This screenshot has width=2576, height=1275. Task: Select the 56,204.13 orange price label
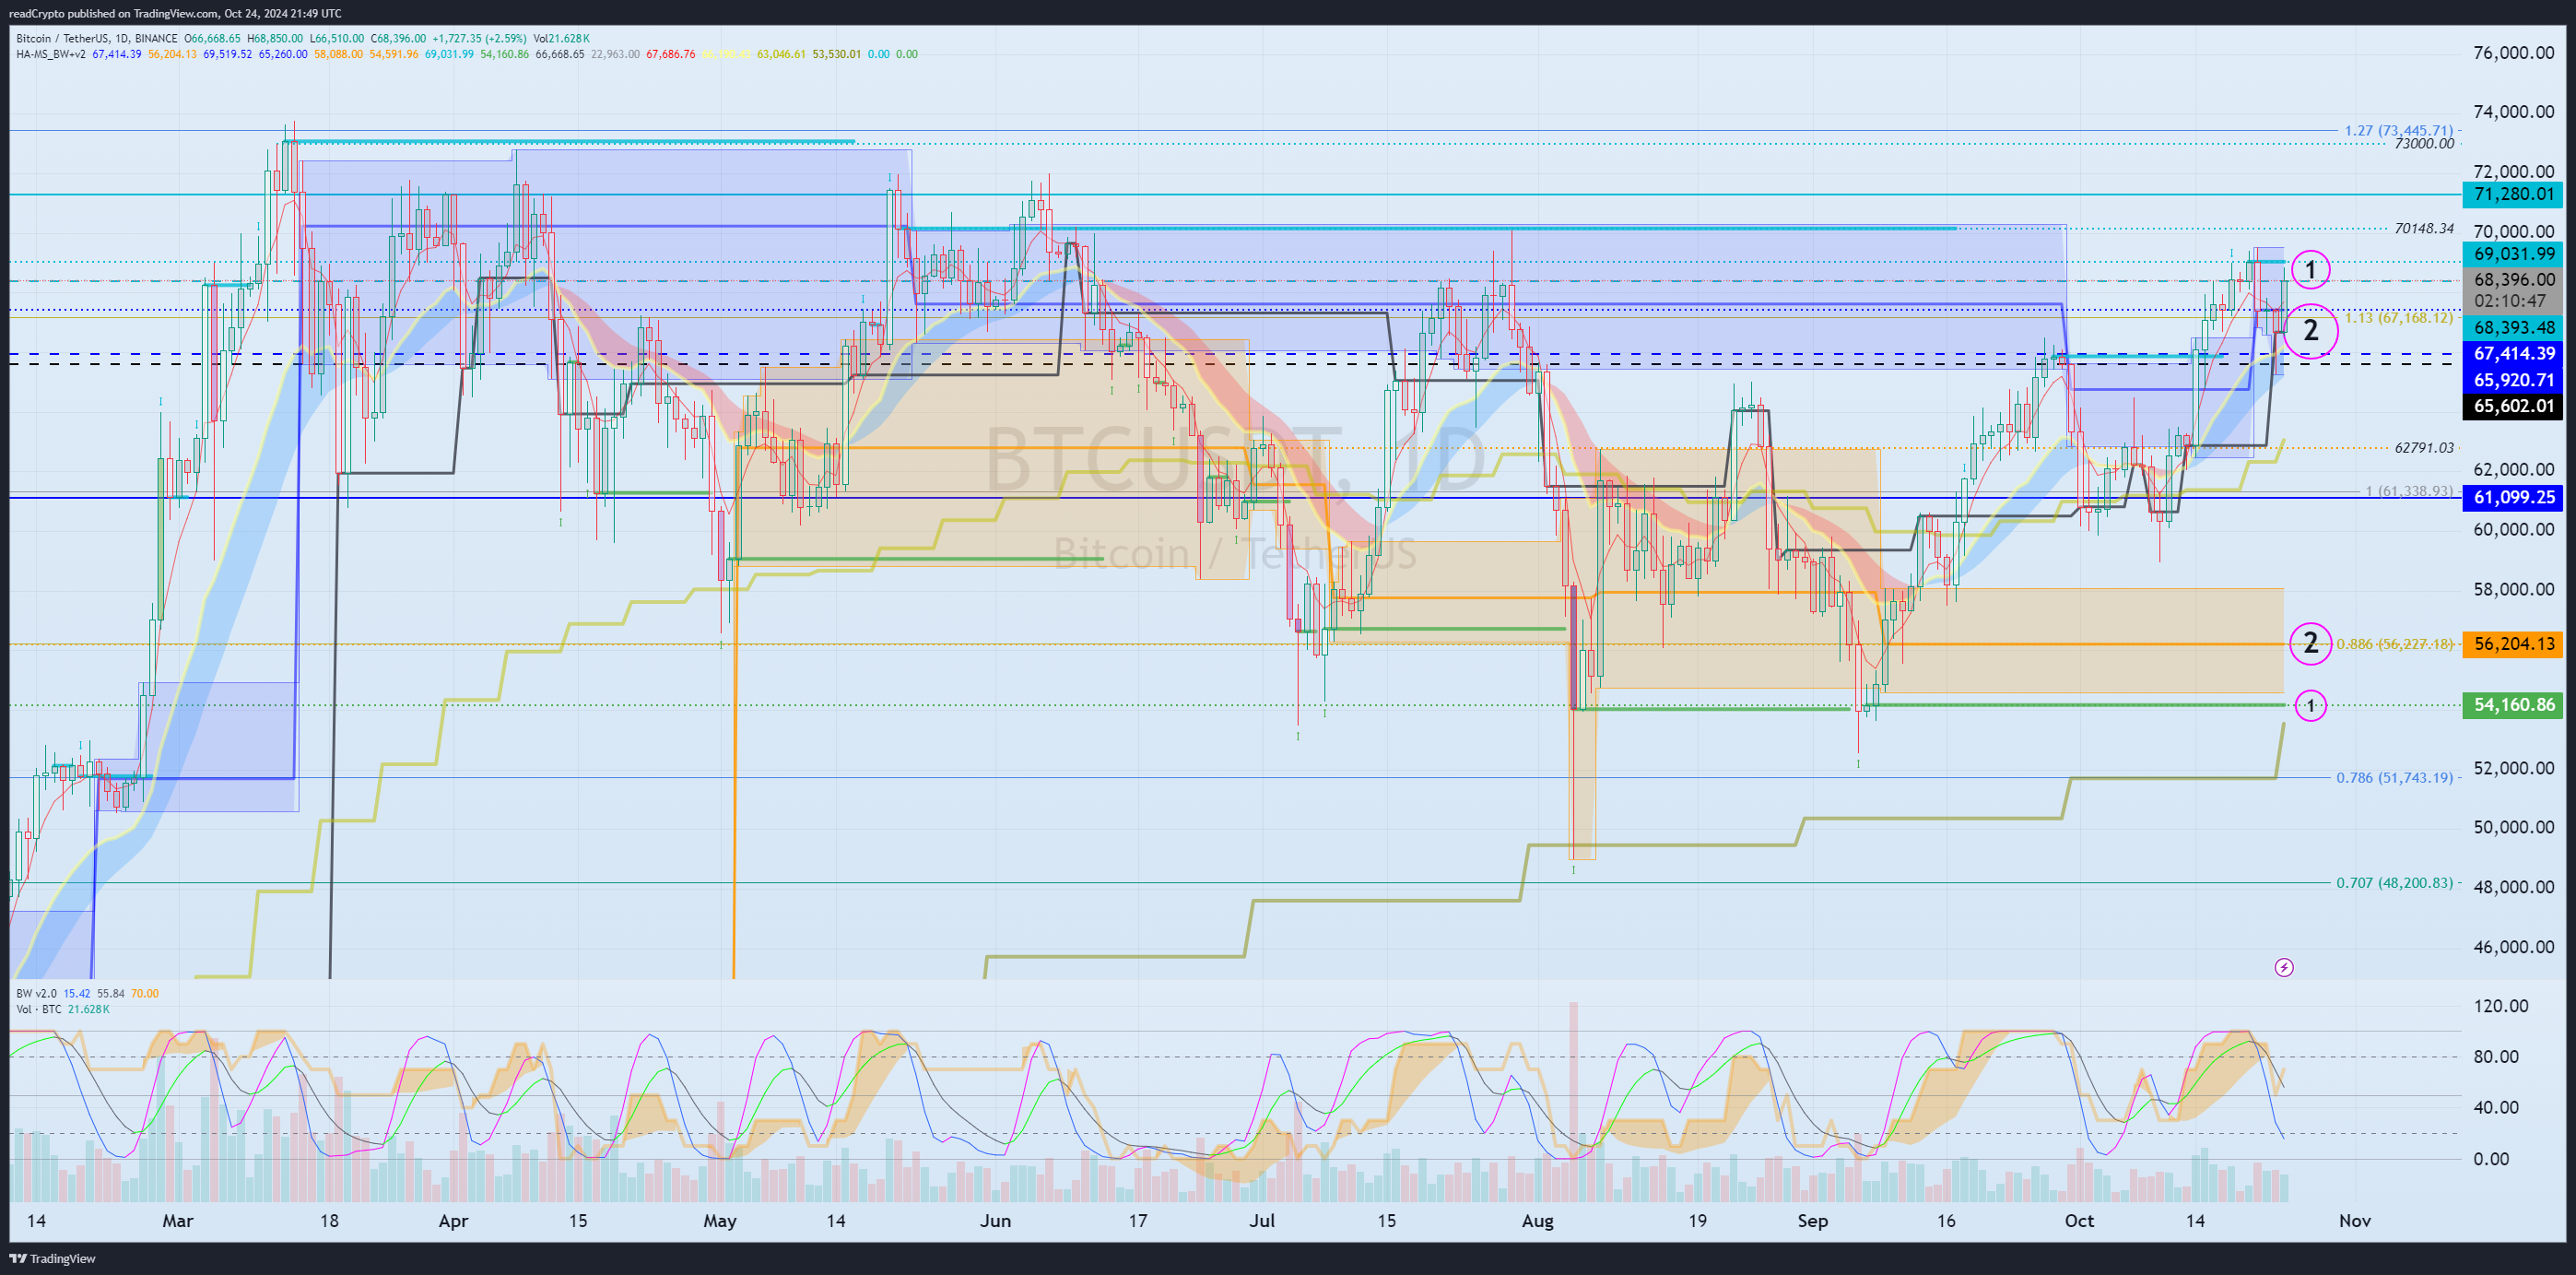tap(2513, 644)
